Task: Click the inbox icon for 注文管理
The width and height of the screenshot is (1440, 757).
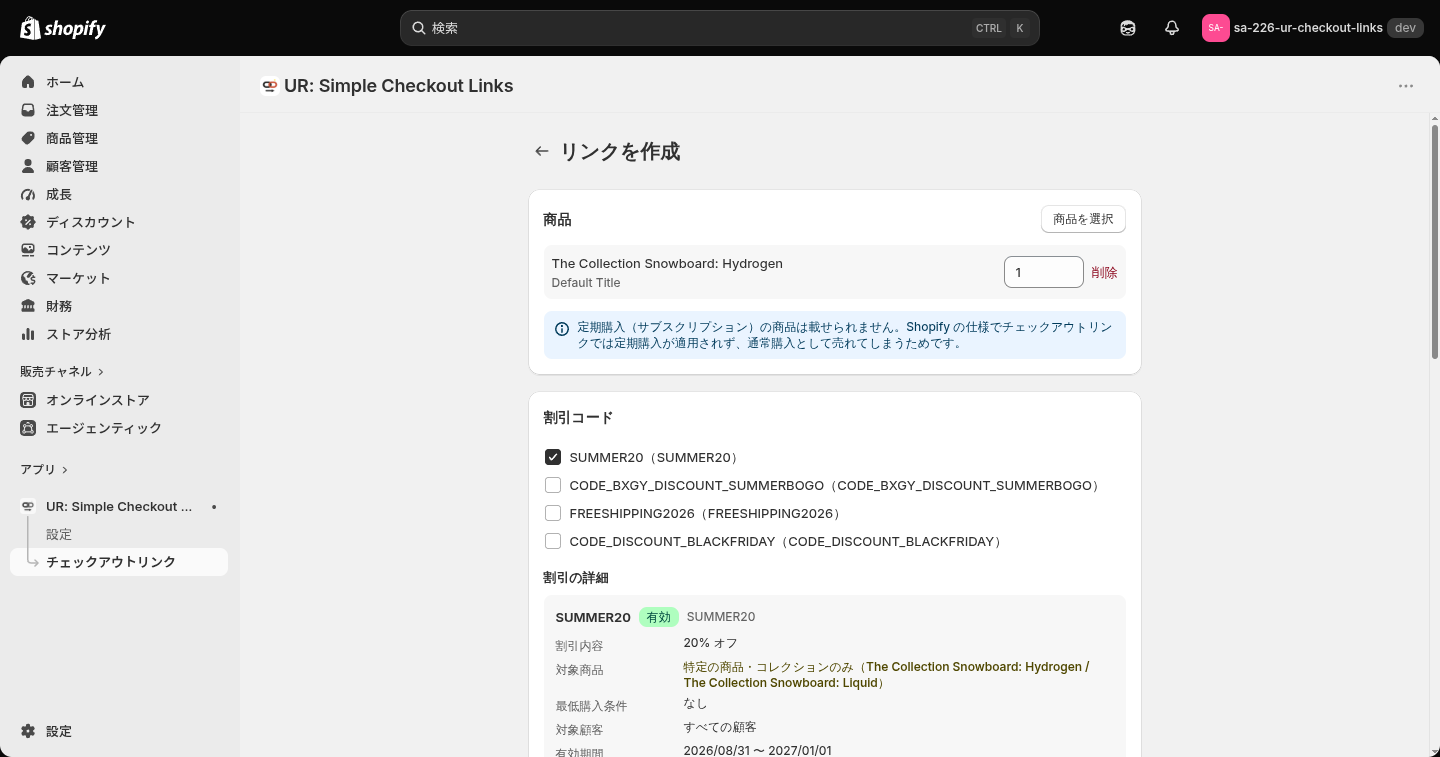Action: (28, 110)
